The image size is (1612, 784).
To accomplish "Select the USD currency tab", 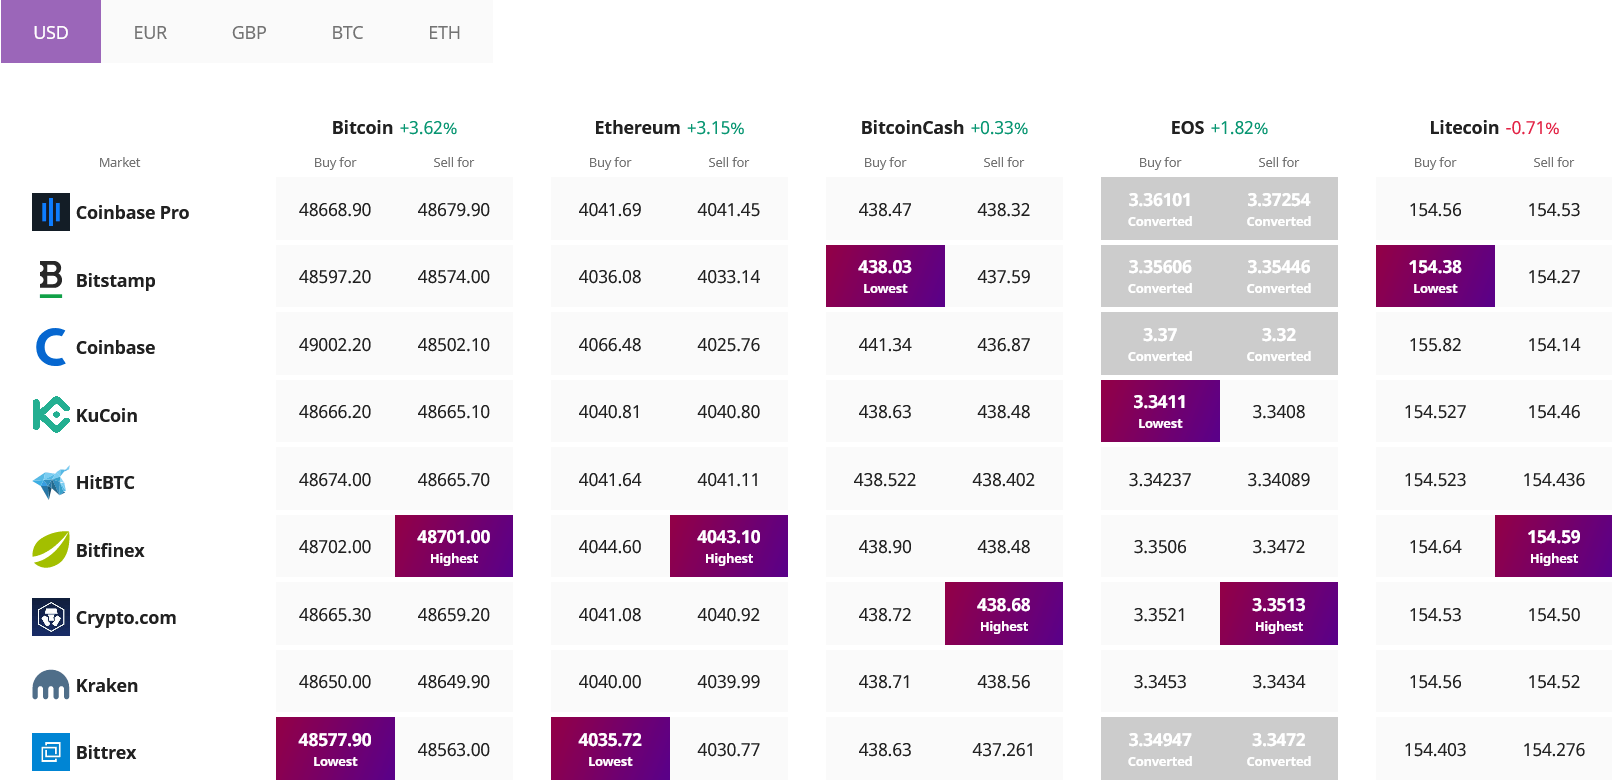I will pyautogui.click(x=51, y=32).
